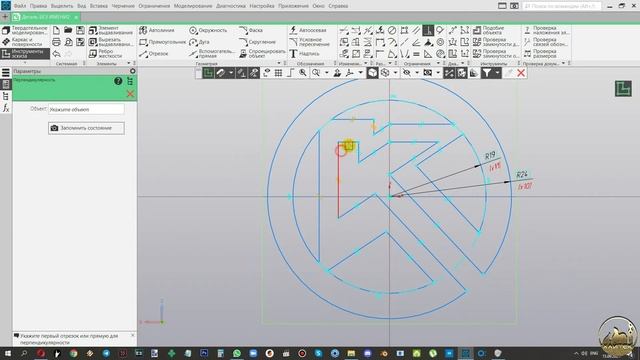Toggle wireframe cube display mode

point(385,73)
